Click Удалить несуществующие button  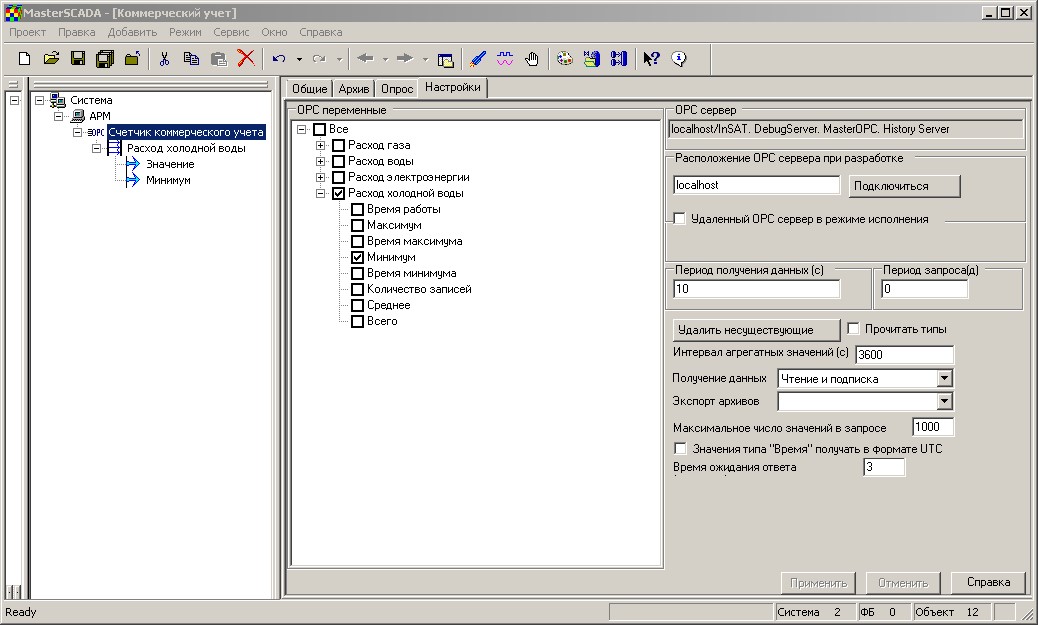pyautogui.click(x=756, y=330)
